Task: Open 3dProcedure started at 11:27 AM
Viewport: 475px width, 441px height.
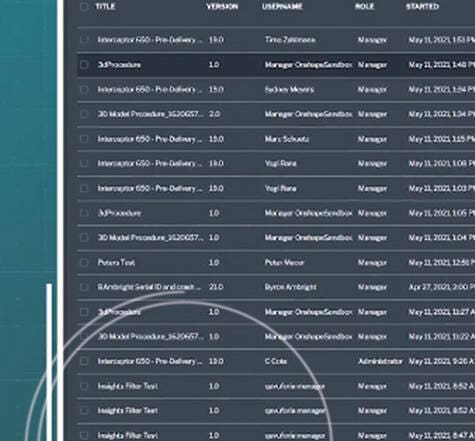Action: (x=119, y=312)
